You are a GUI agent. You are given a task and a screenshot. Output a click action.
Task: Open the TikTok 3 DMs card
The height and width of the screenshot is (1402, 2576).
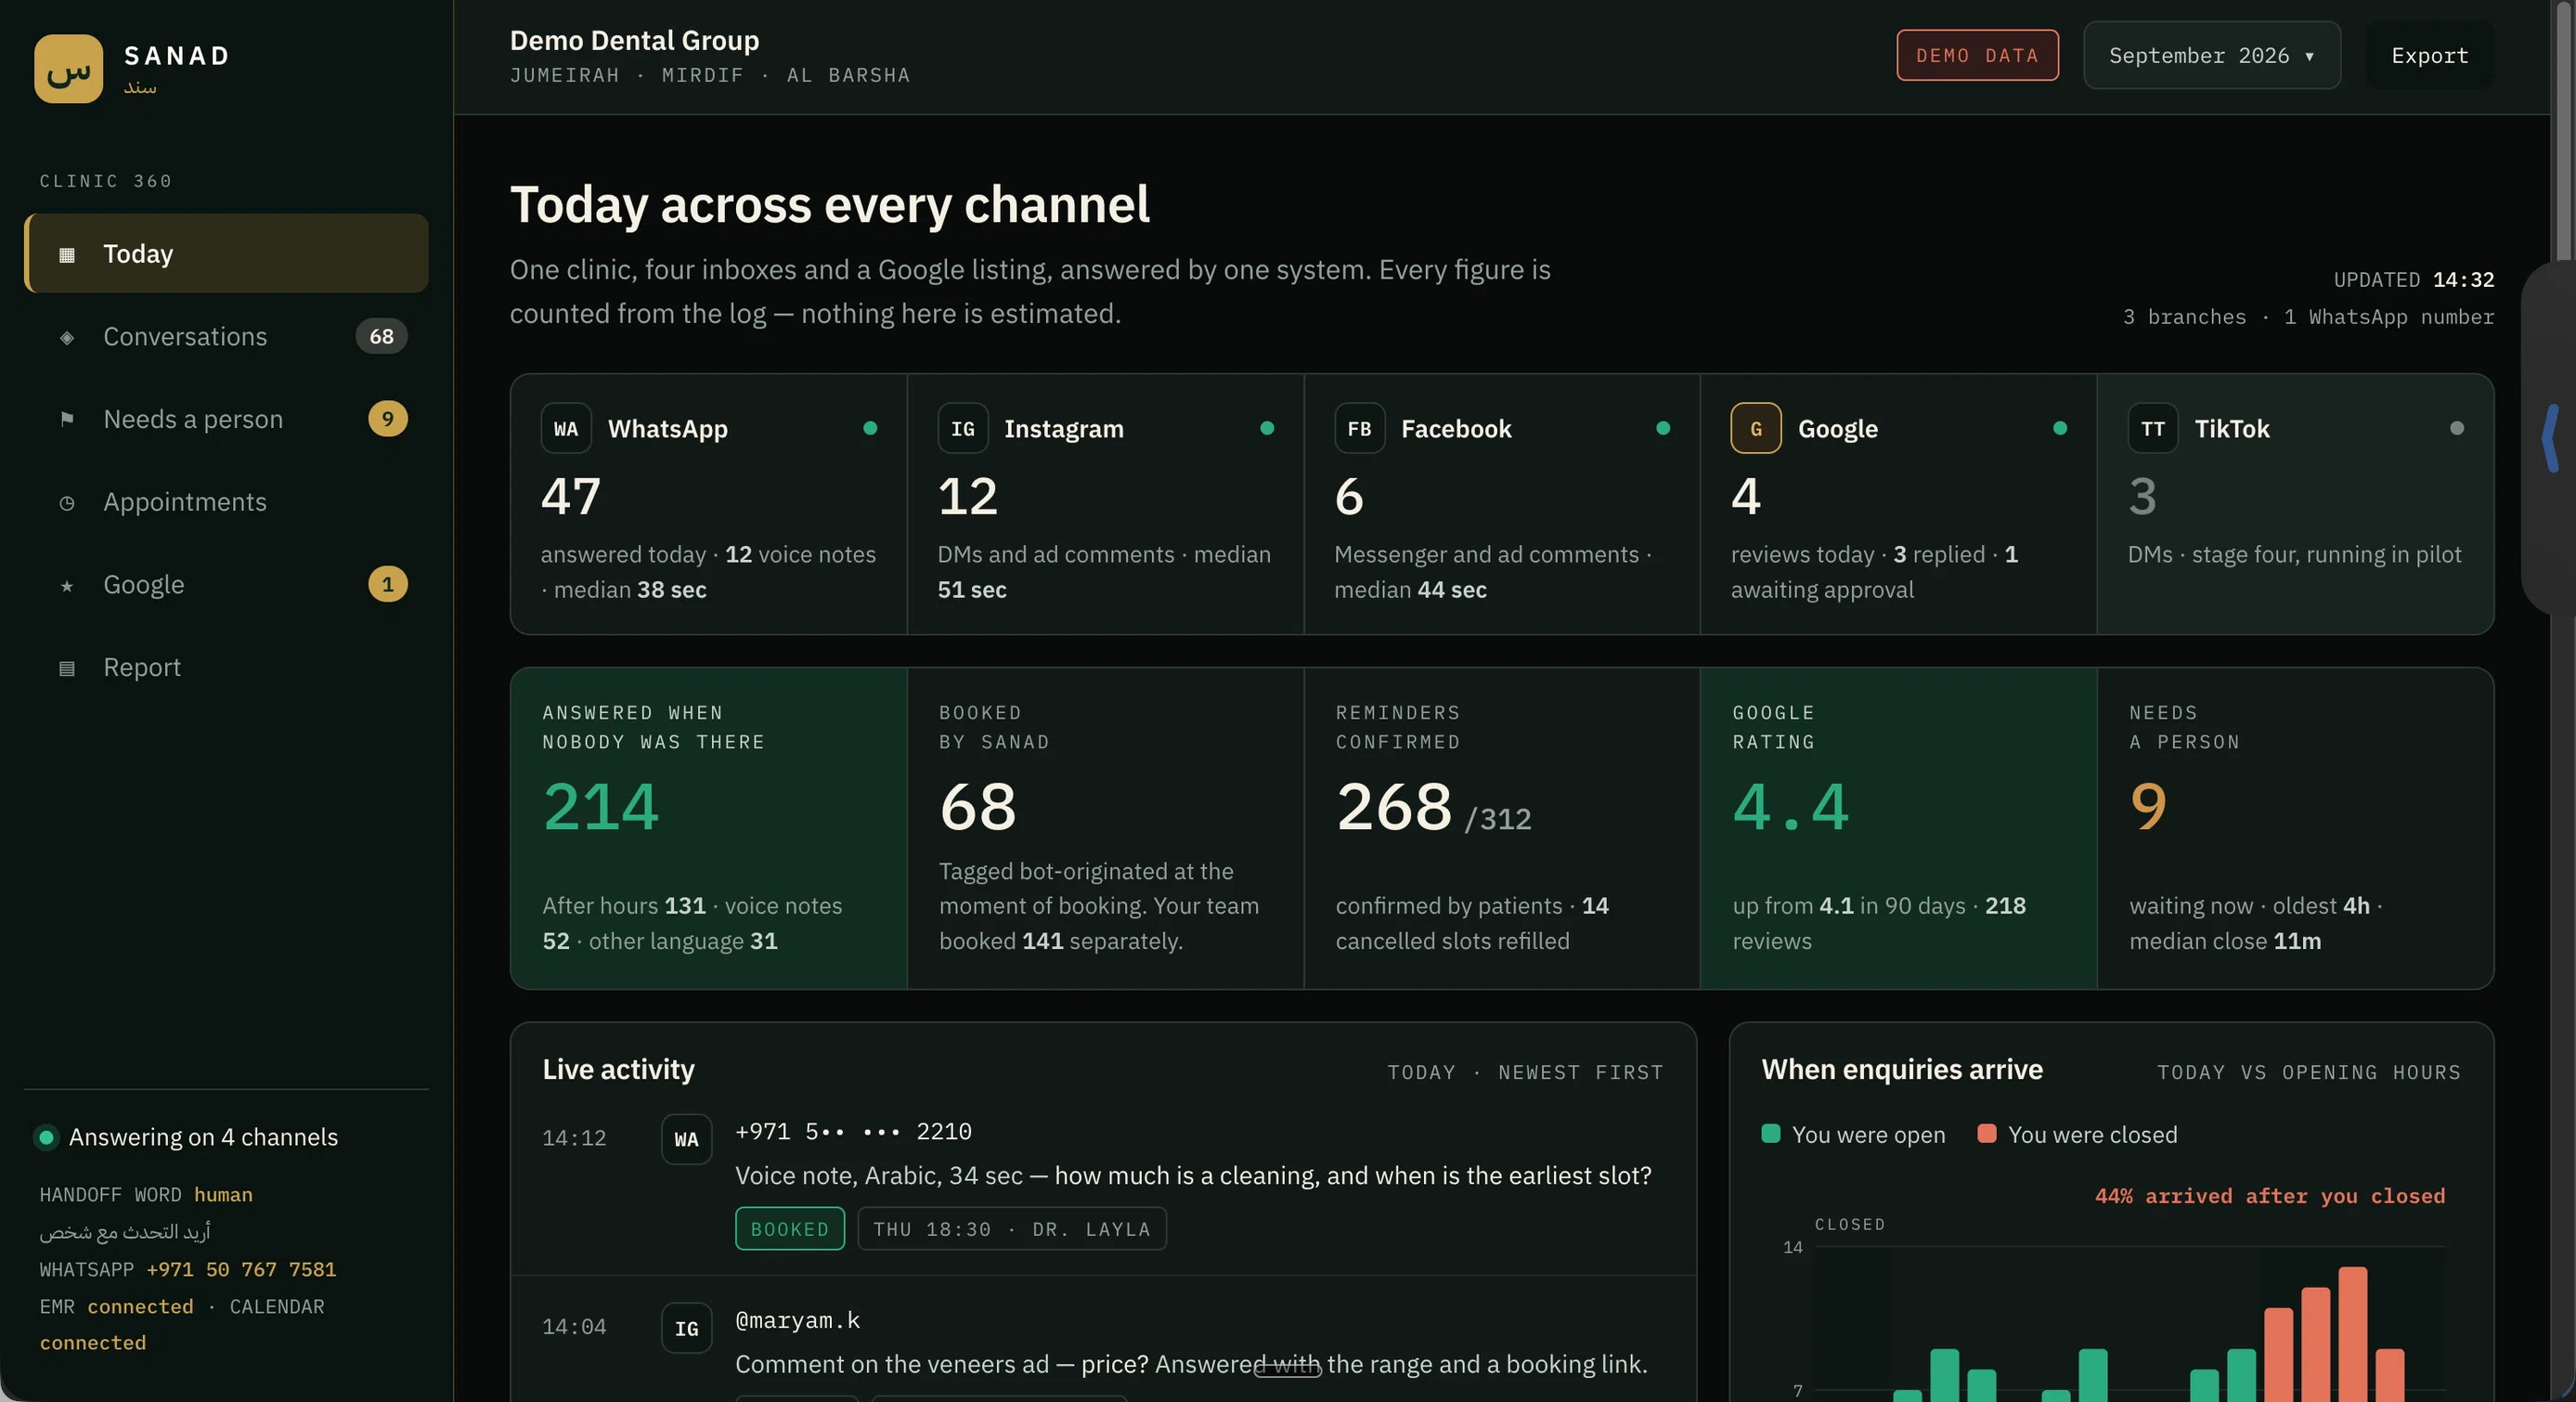tap(2295, 504)
